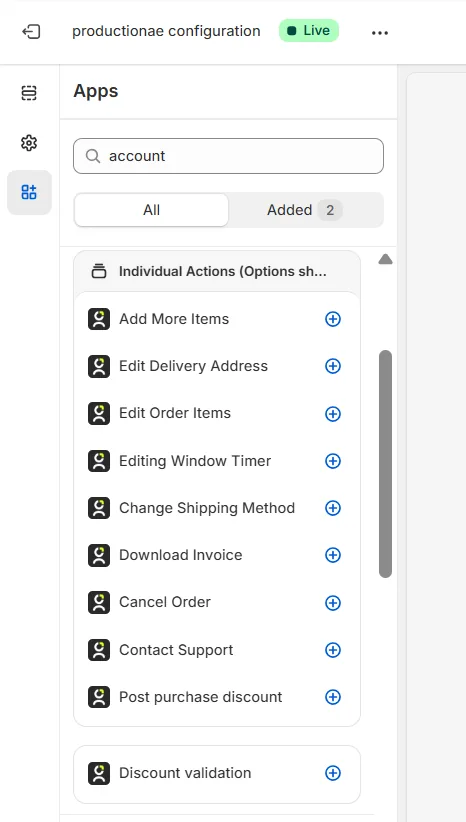
Task: Switch to the Added tab
Action: coord(305,210)
